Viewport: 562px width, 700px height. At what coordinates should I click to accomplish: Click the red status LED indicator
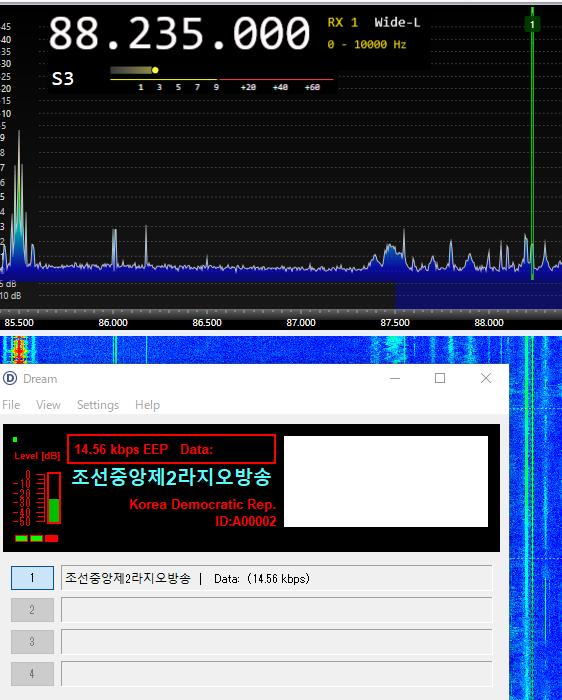point(51,538)
